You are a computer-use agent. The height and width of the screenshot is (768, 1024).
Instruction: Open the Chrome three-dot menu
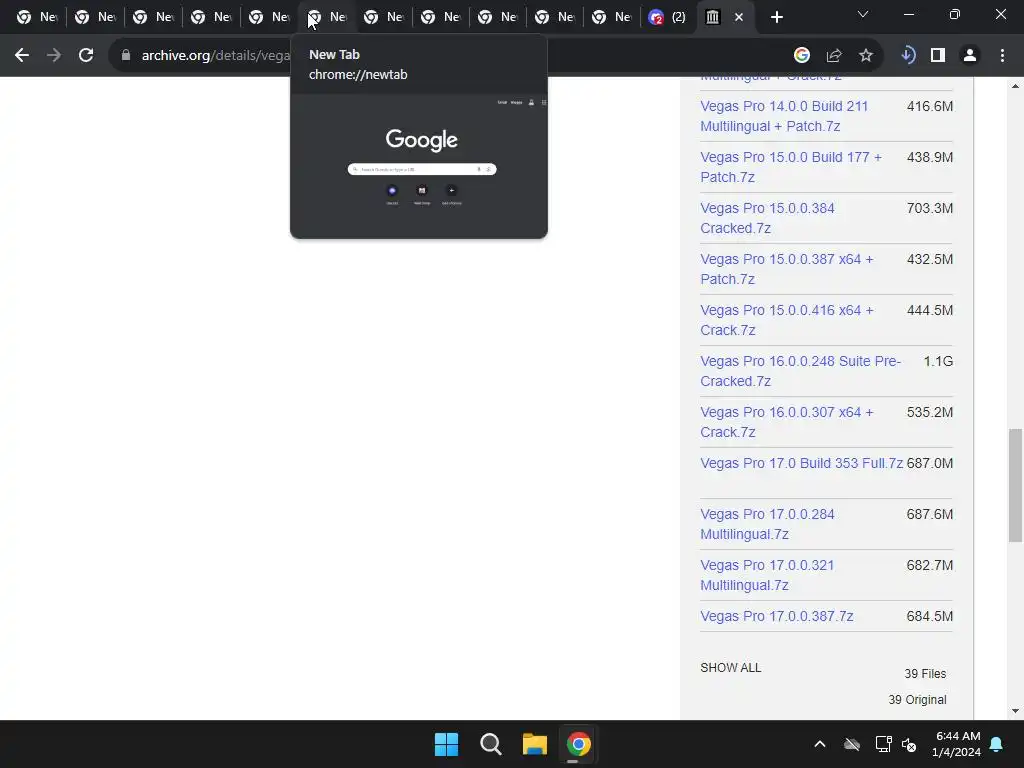(x=1002, y=56)
